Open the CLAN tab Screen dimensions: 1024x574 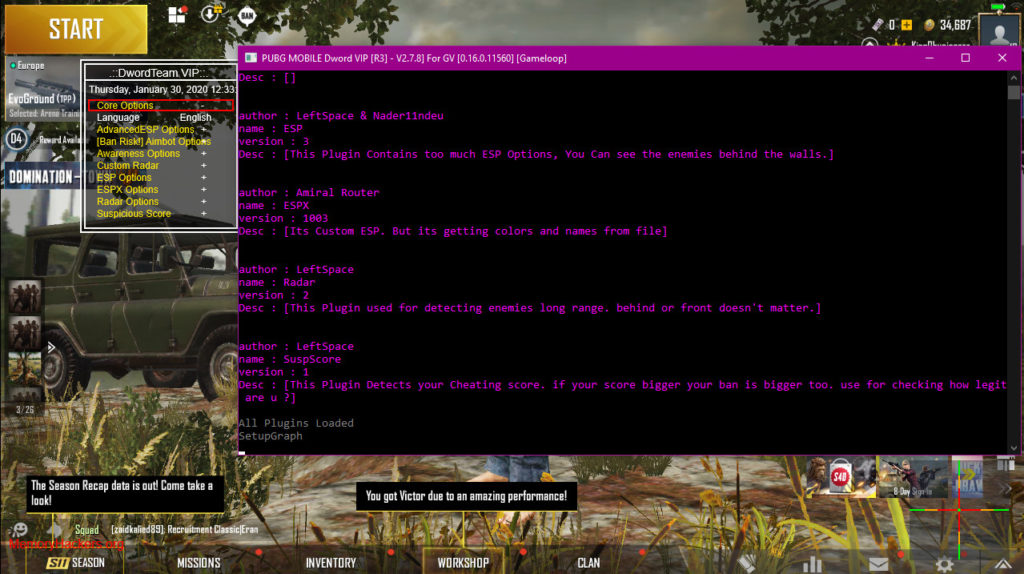588,562
